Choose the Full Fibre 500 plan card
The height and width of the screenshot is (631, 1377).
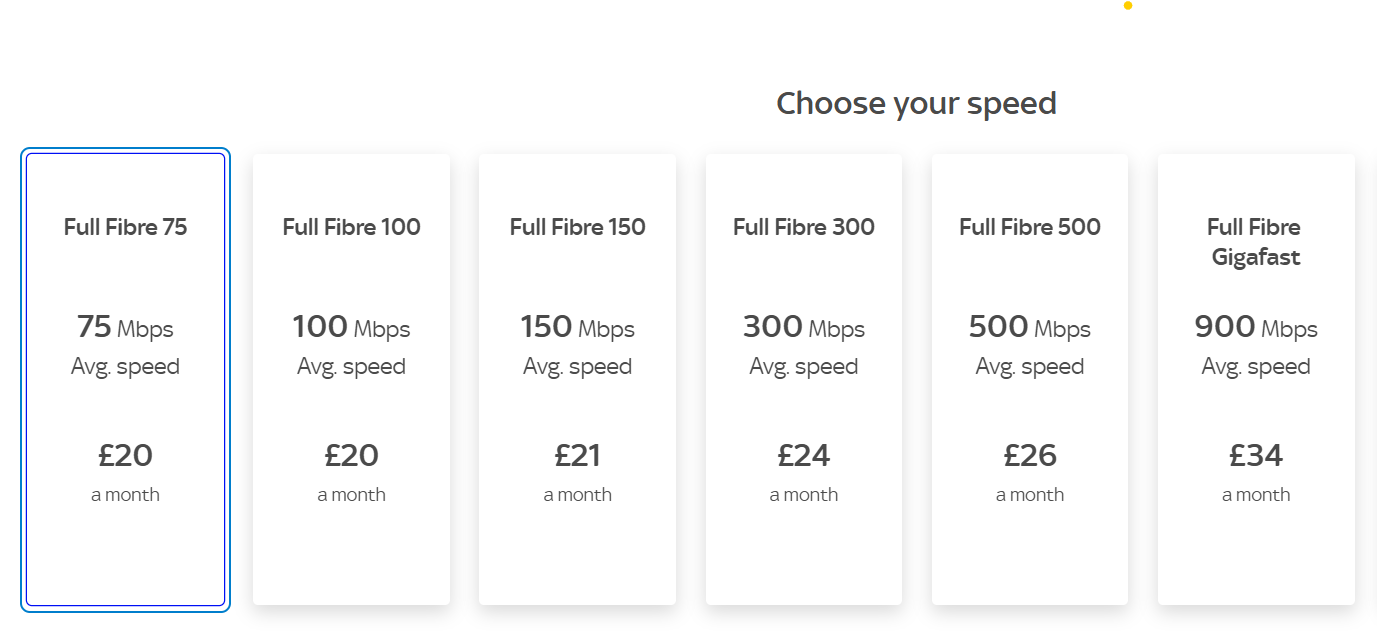click(x=1030, y=379)
